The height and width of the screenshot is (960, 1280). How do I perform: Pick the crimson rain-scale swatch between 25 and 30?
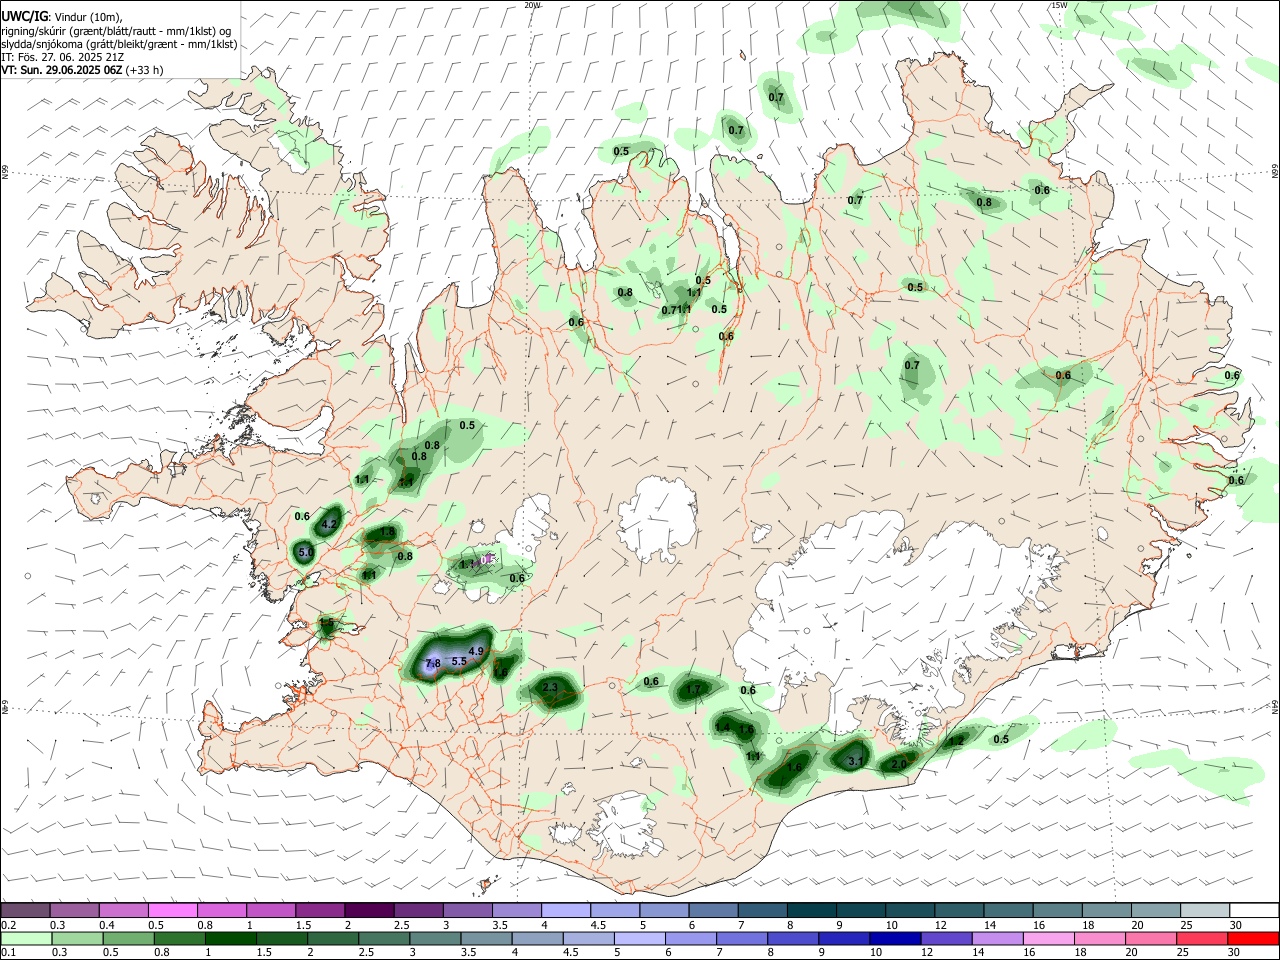(x=1204, y=938)
